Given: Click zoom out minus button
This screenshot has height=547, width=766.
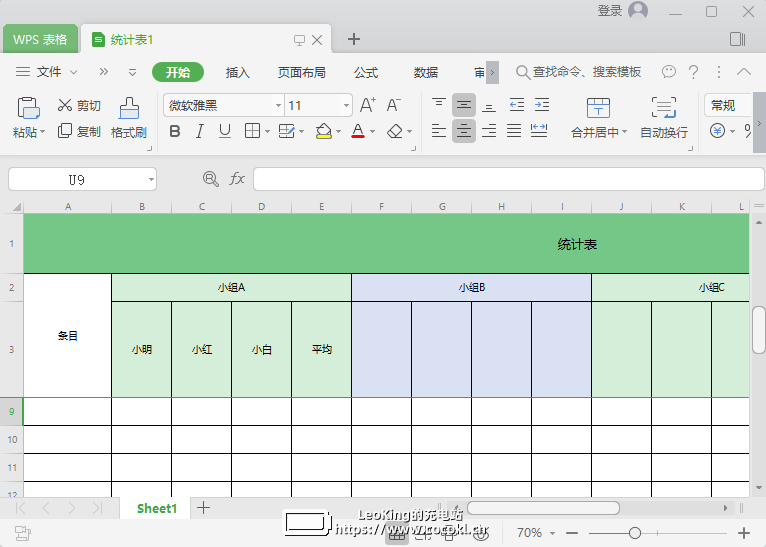Looking at the screenshot, I should tap(572, 533).
